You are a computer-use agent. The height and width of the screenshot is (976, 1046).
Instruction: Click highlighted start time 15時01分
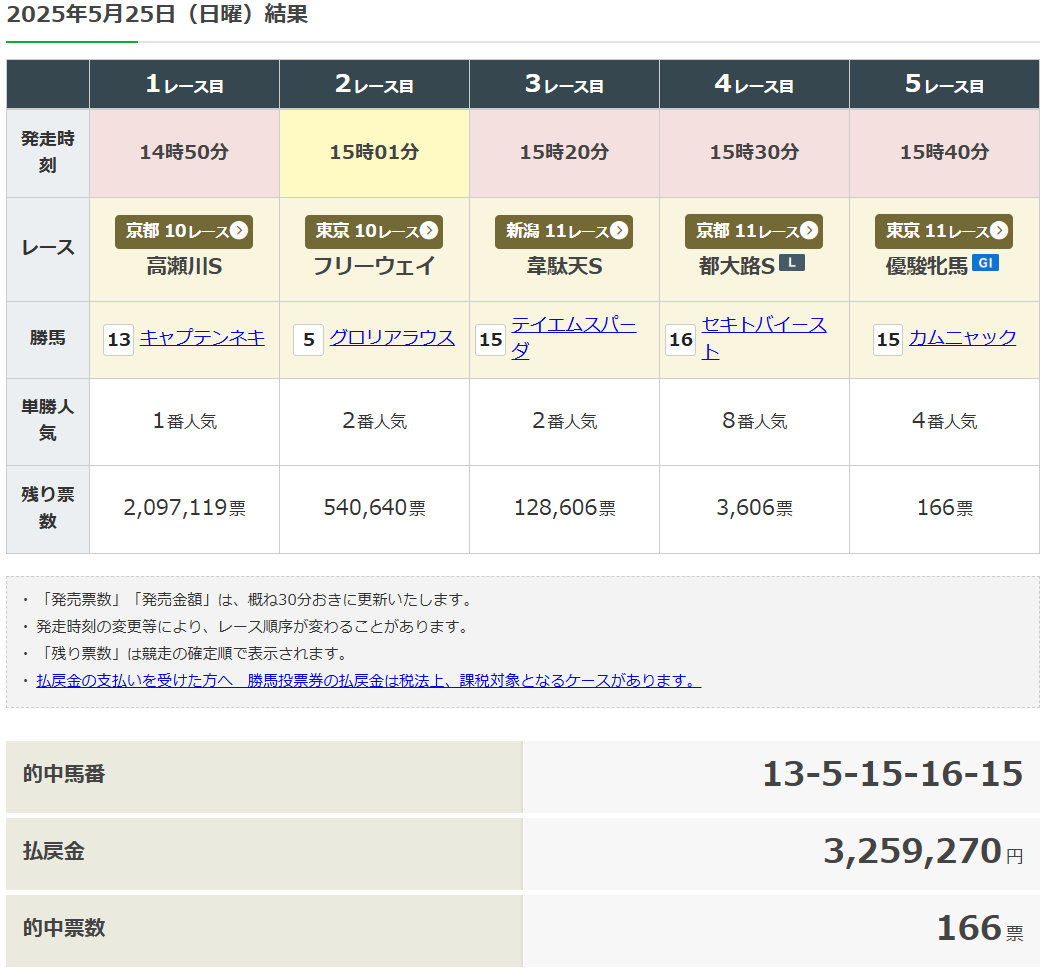pyautogui.click(x=374, y=152)
